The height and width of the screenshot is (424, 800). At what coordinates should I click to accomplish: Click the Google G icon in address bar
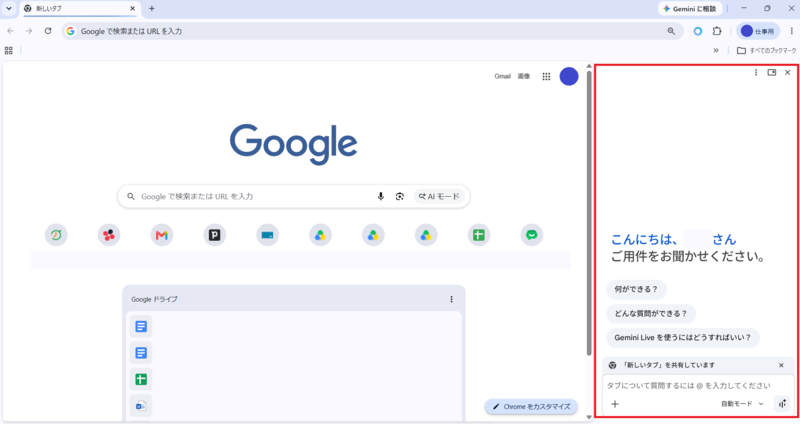[70, 31]
